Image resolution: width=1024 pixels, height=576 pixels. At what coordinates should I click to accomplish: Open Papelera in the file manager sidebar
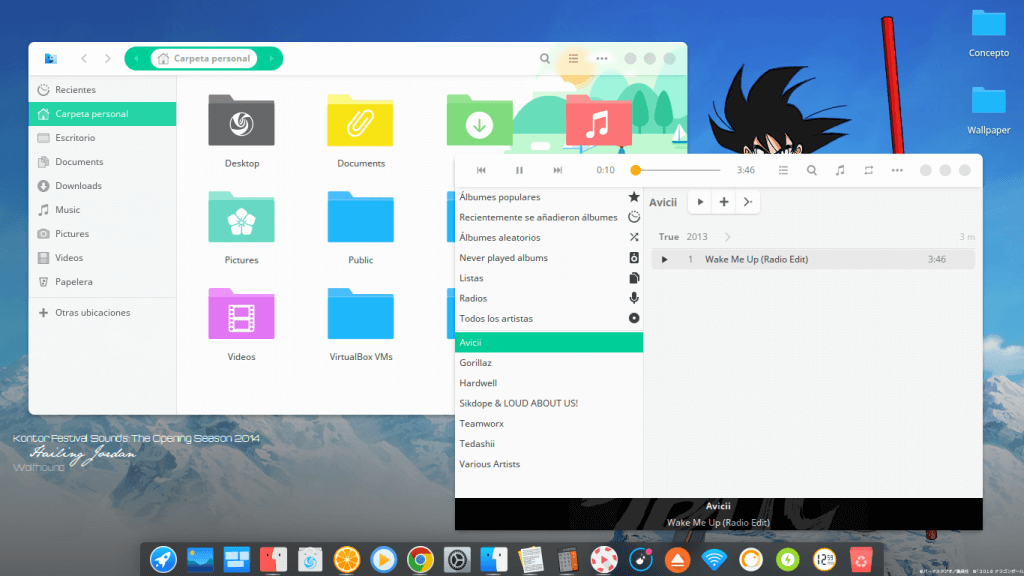(x=103, y=281)
